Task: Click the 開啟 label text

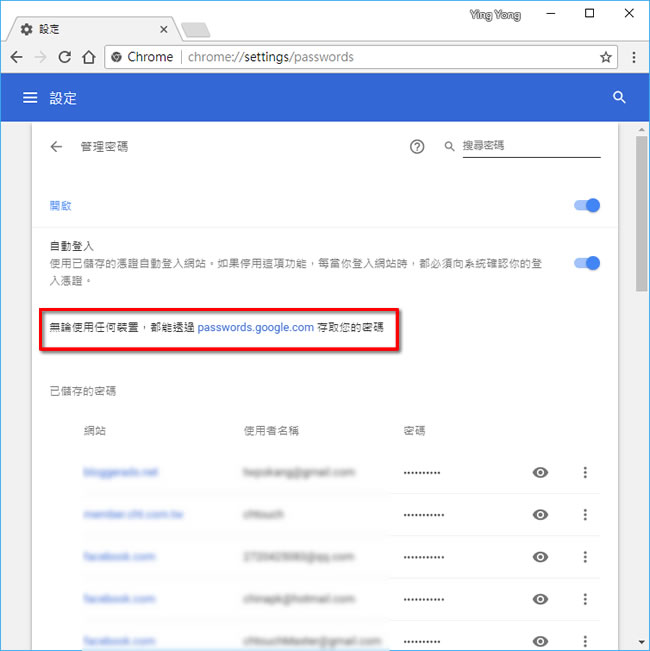Action: [x=61, y=206]
